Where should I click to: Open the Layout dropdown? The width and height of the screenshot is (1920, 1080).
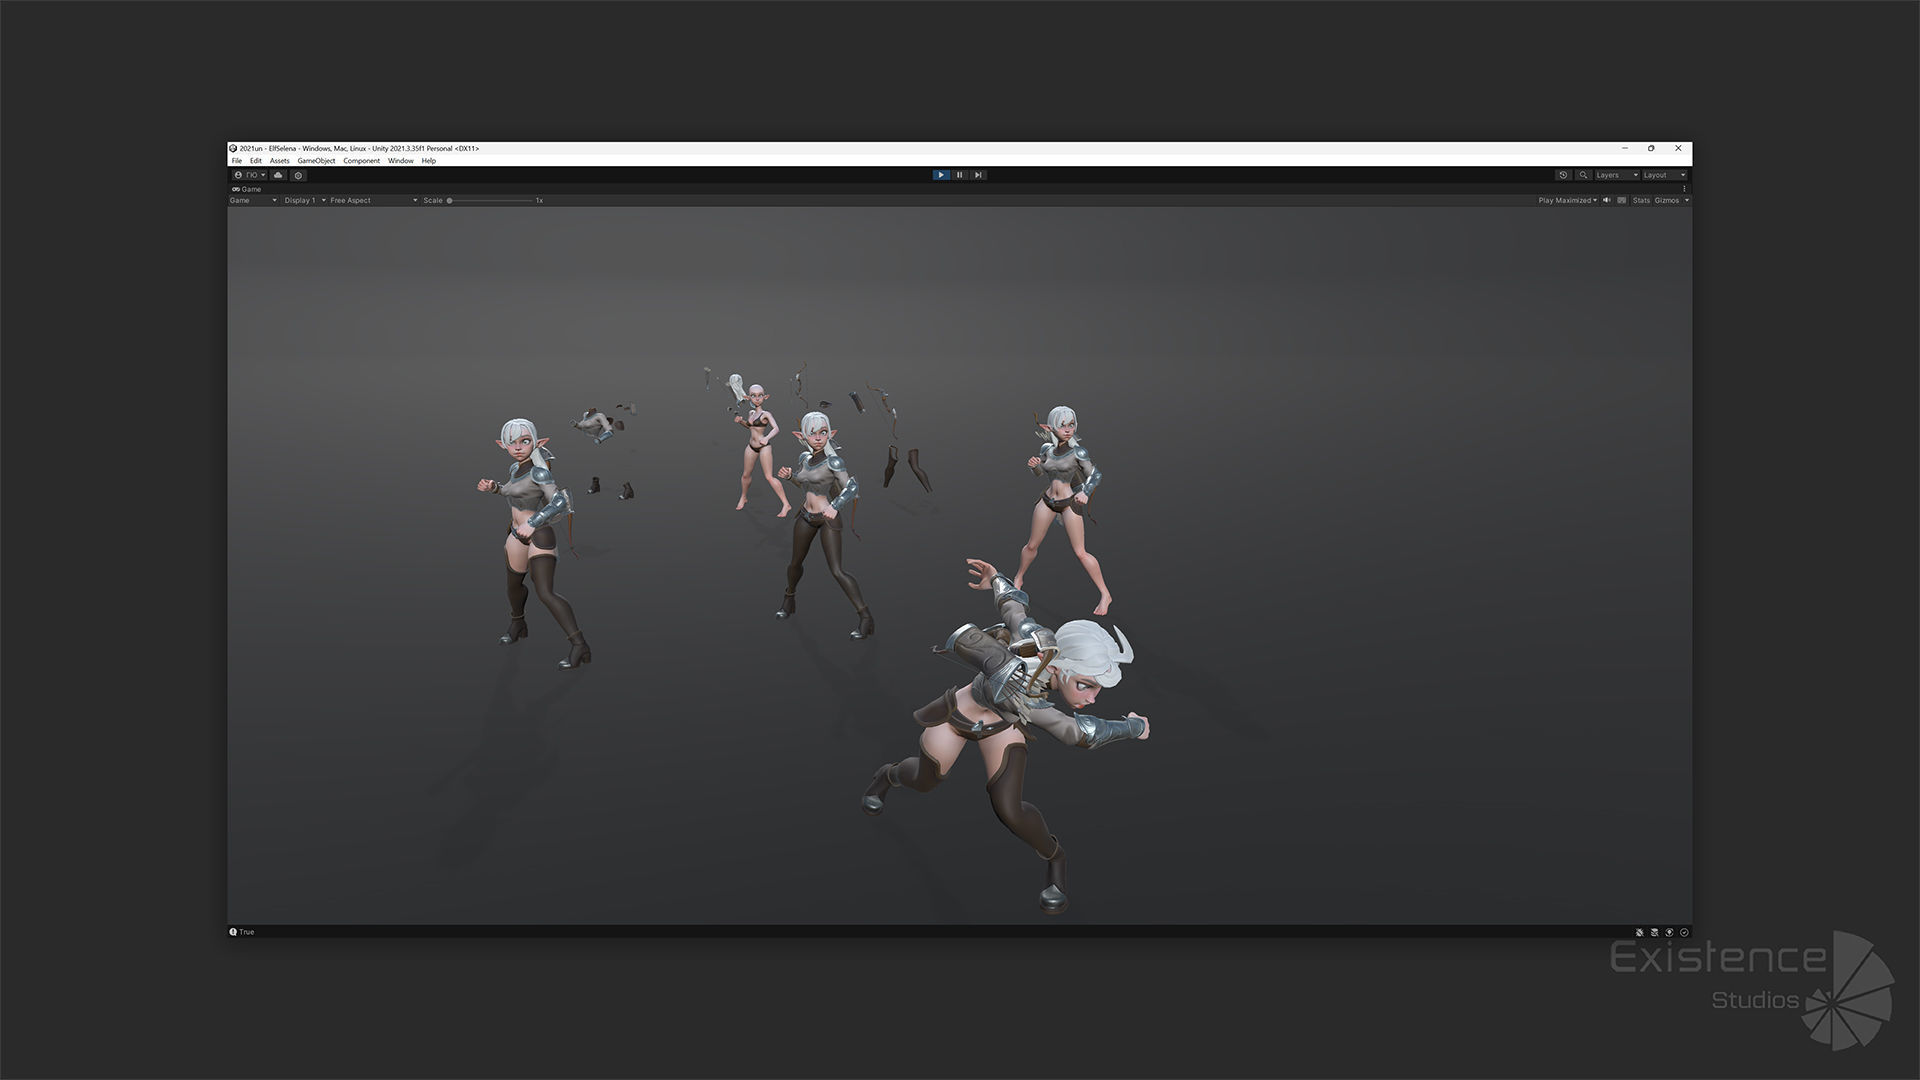click(1664, 175)
